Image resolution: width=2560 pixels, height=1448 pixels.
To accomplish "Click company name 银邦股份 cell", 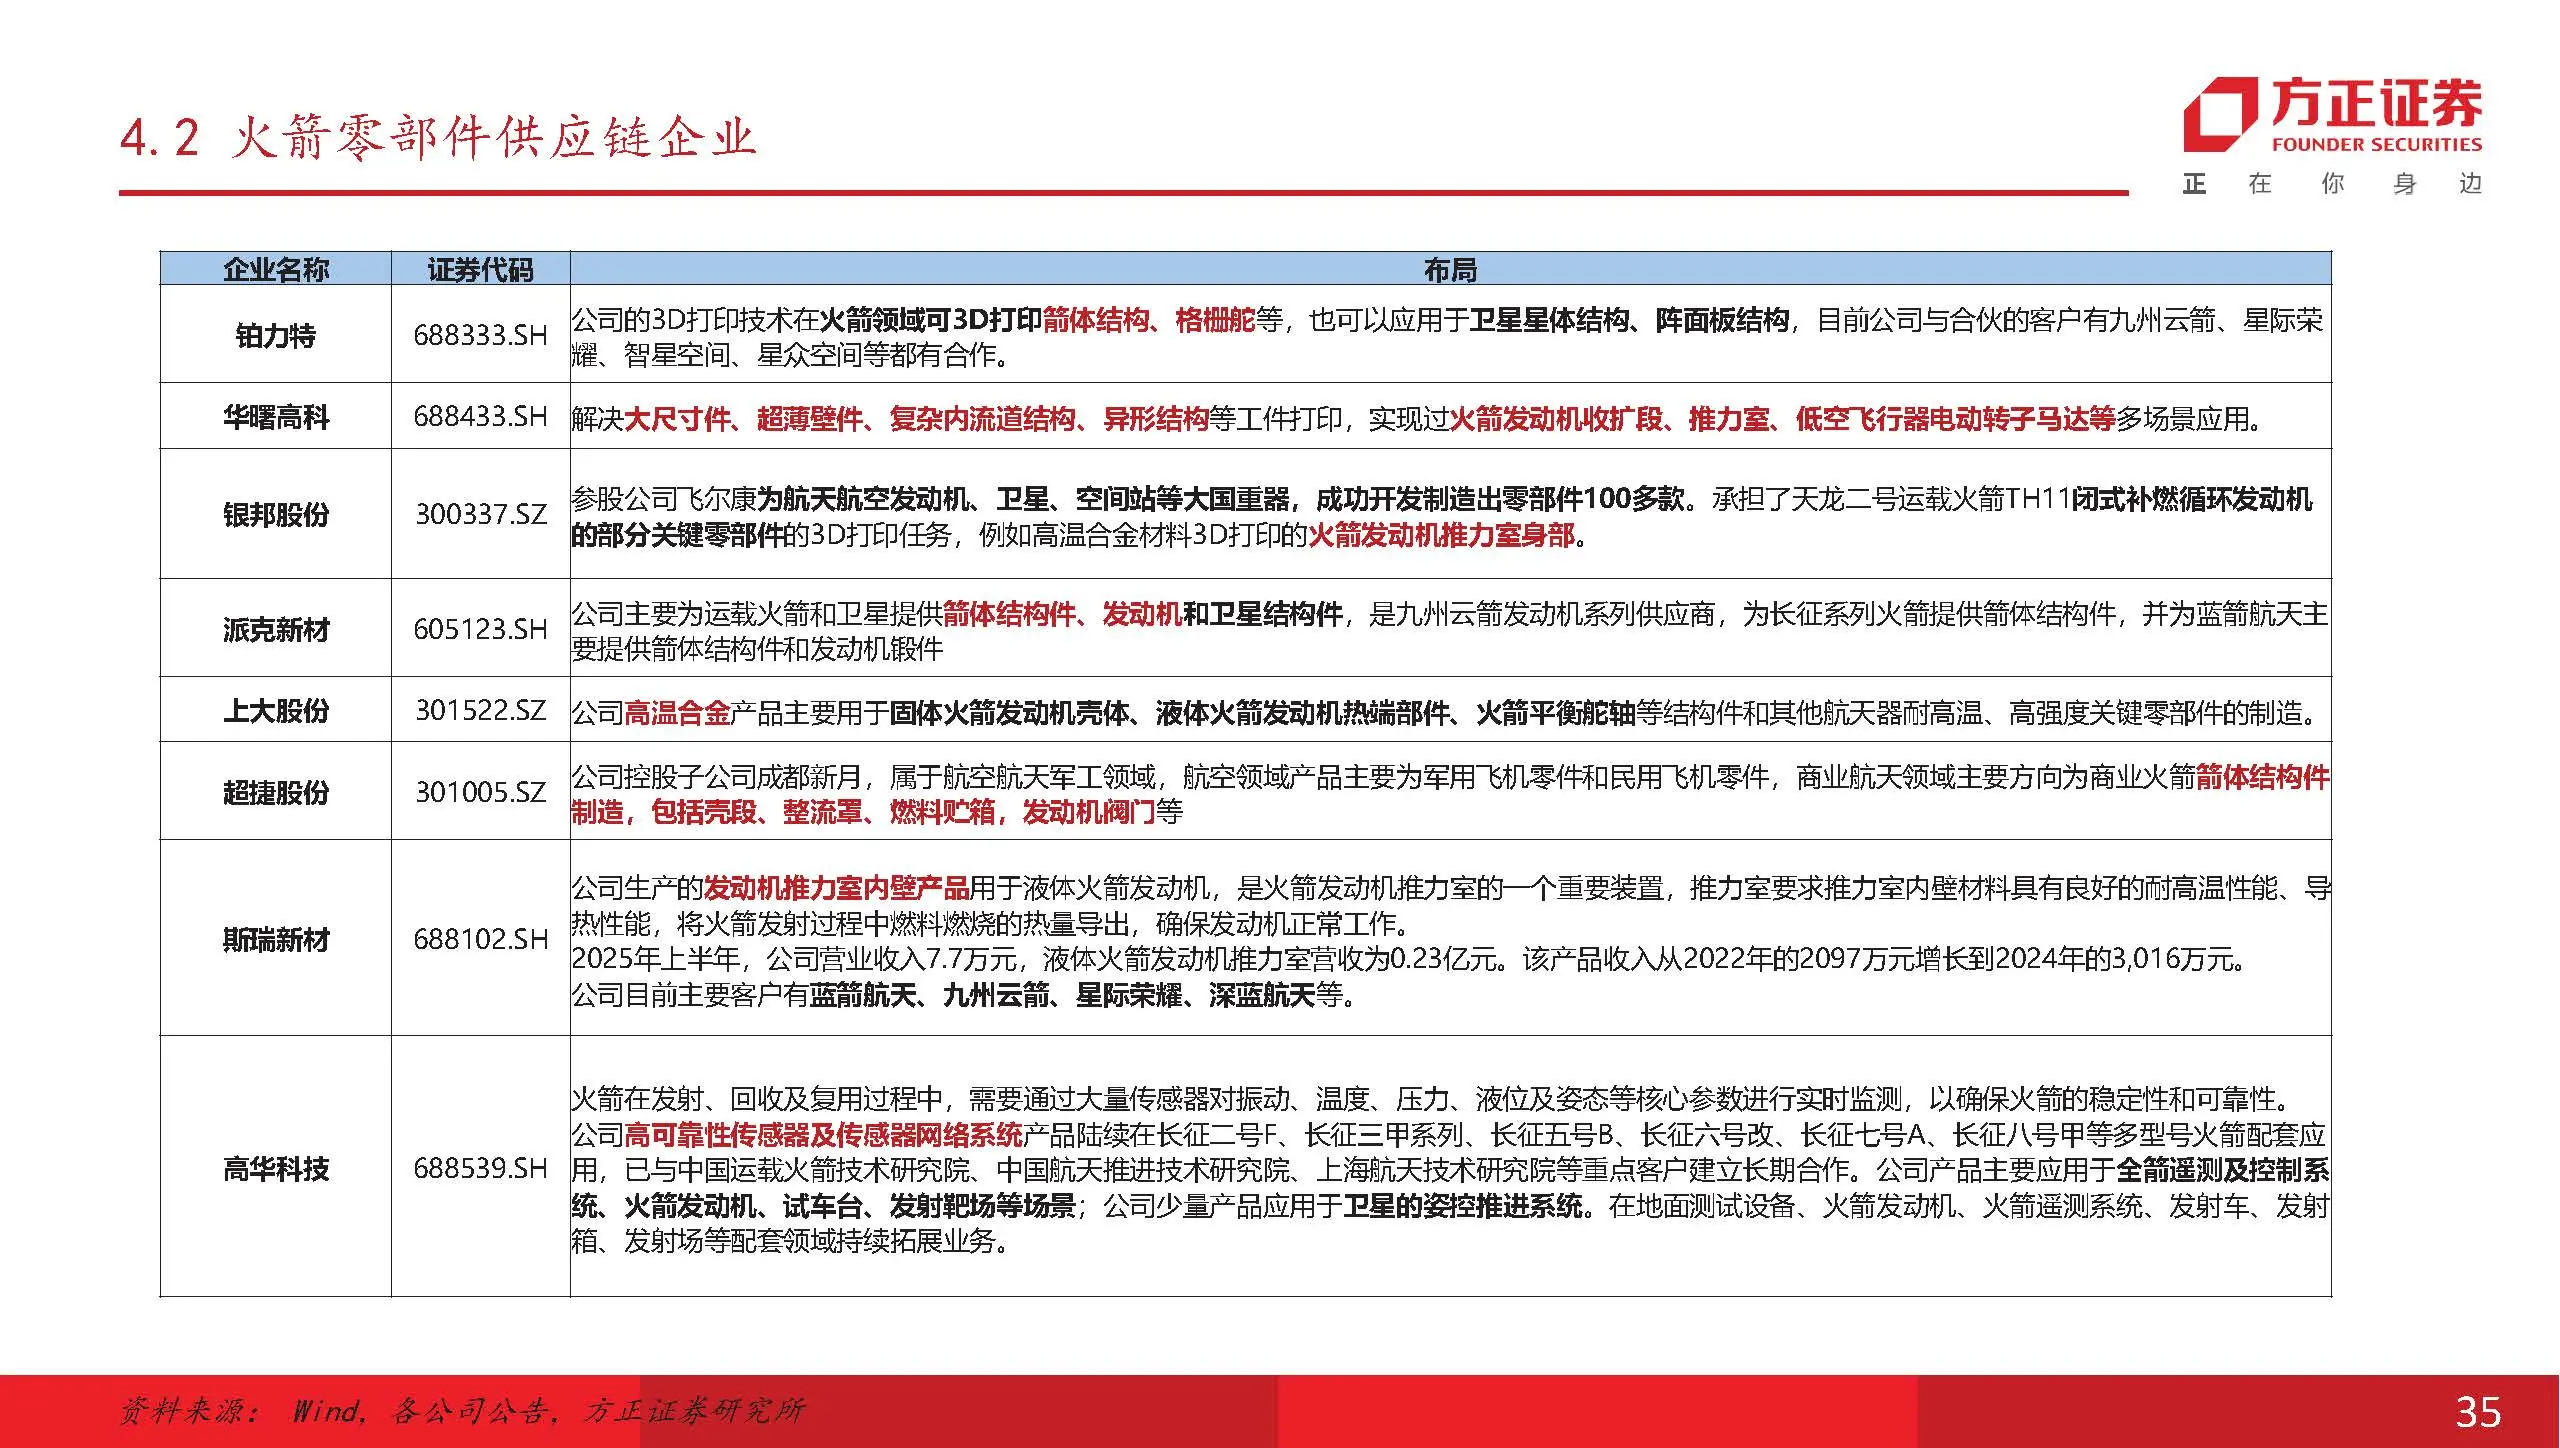I will click(x=275, y=514).
